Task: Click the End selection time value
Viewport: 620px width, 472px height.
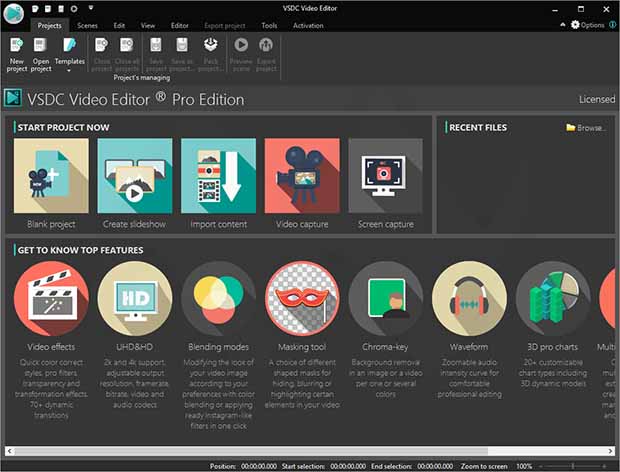Action: [435, 466]
